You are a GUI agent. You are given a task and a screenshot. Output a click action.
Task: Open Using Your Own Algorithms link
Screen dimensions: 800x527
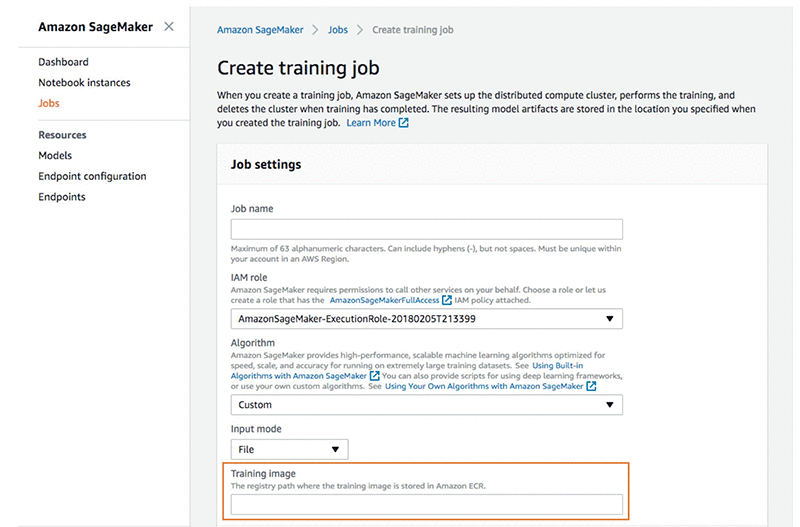coord(484,386)
